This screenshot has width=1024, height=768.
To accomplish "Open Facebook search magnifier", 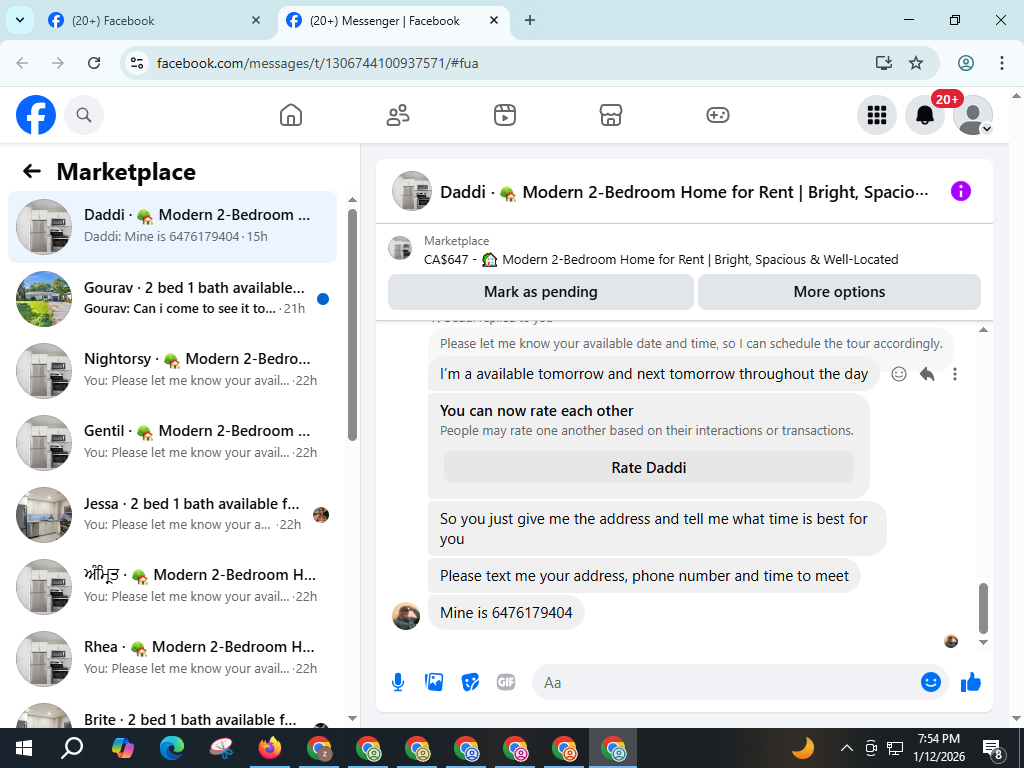I will 84,116.
